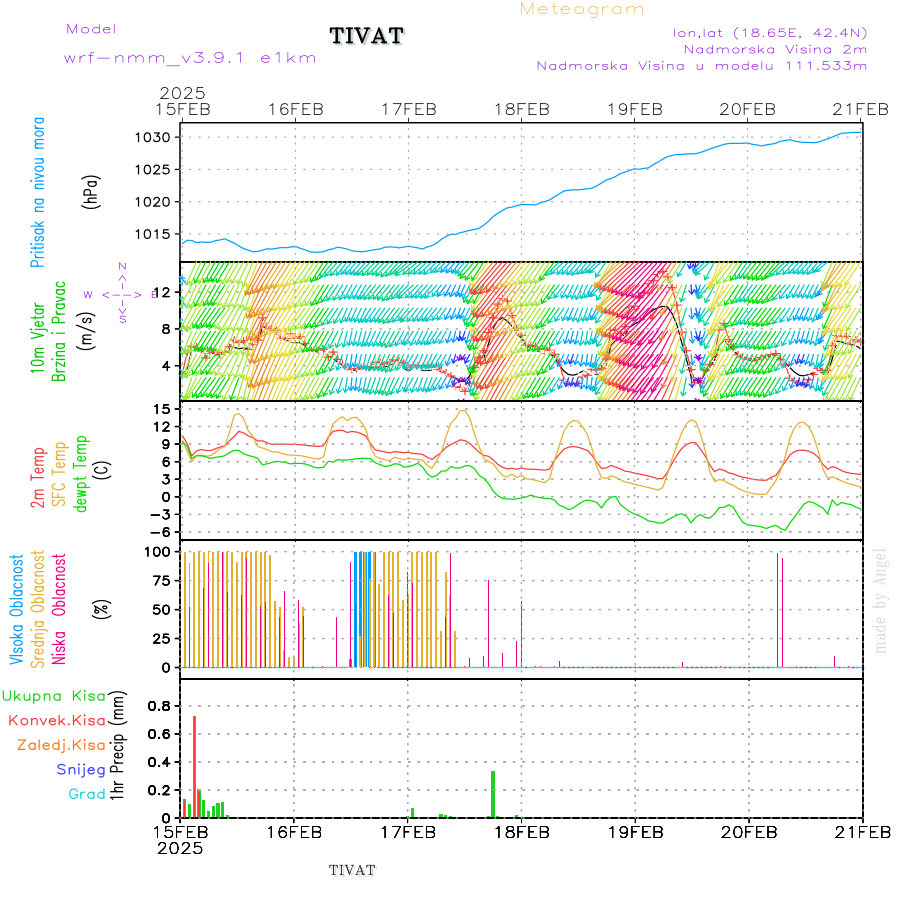Click the model name "wrf-nmm_v3.9.1 e1km"
The height and width of the screenshot is (900, 900).
tap(190, 58)
